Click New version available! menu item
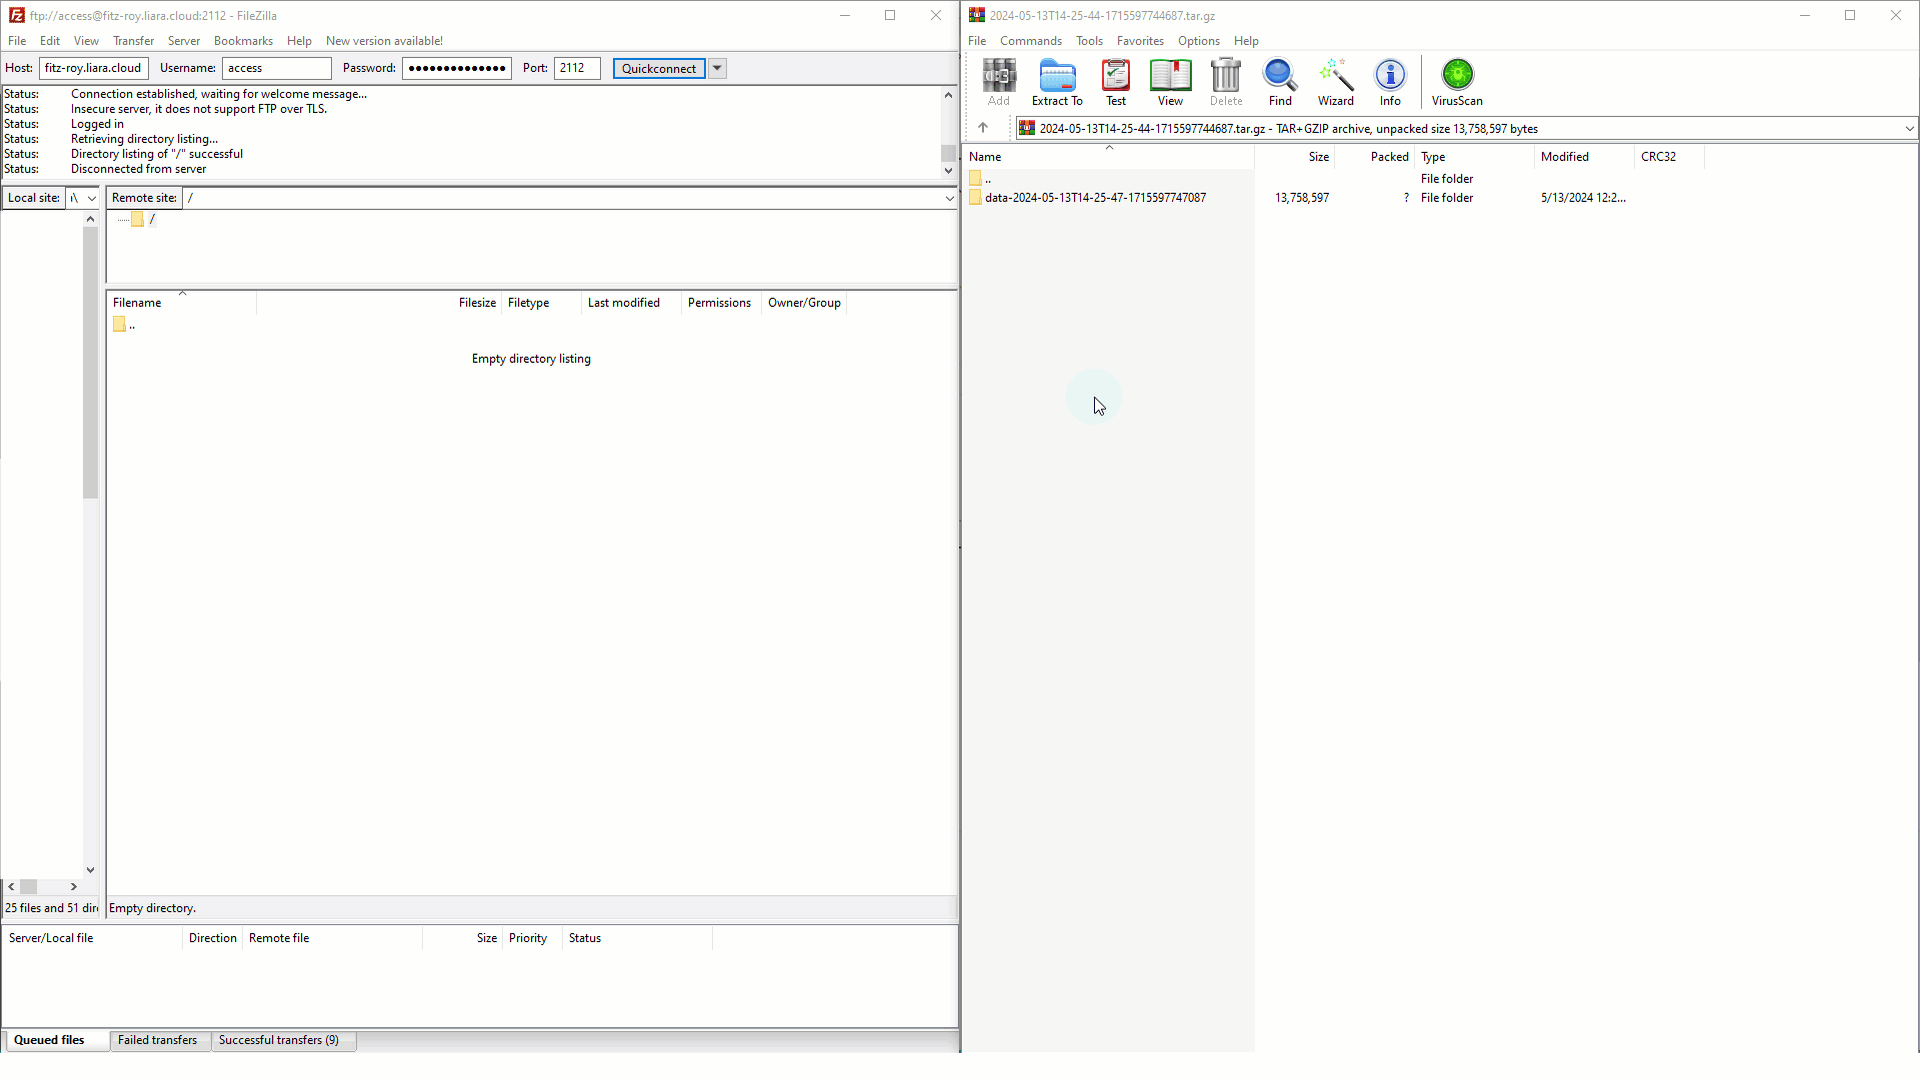The image size is (1920, 1079). coord(384,41)
